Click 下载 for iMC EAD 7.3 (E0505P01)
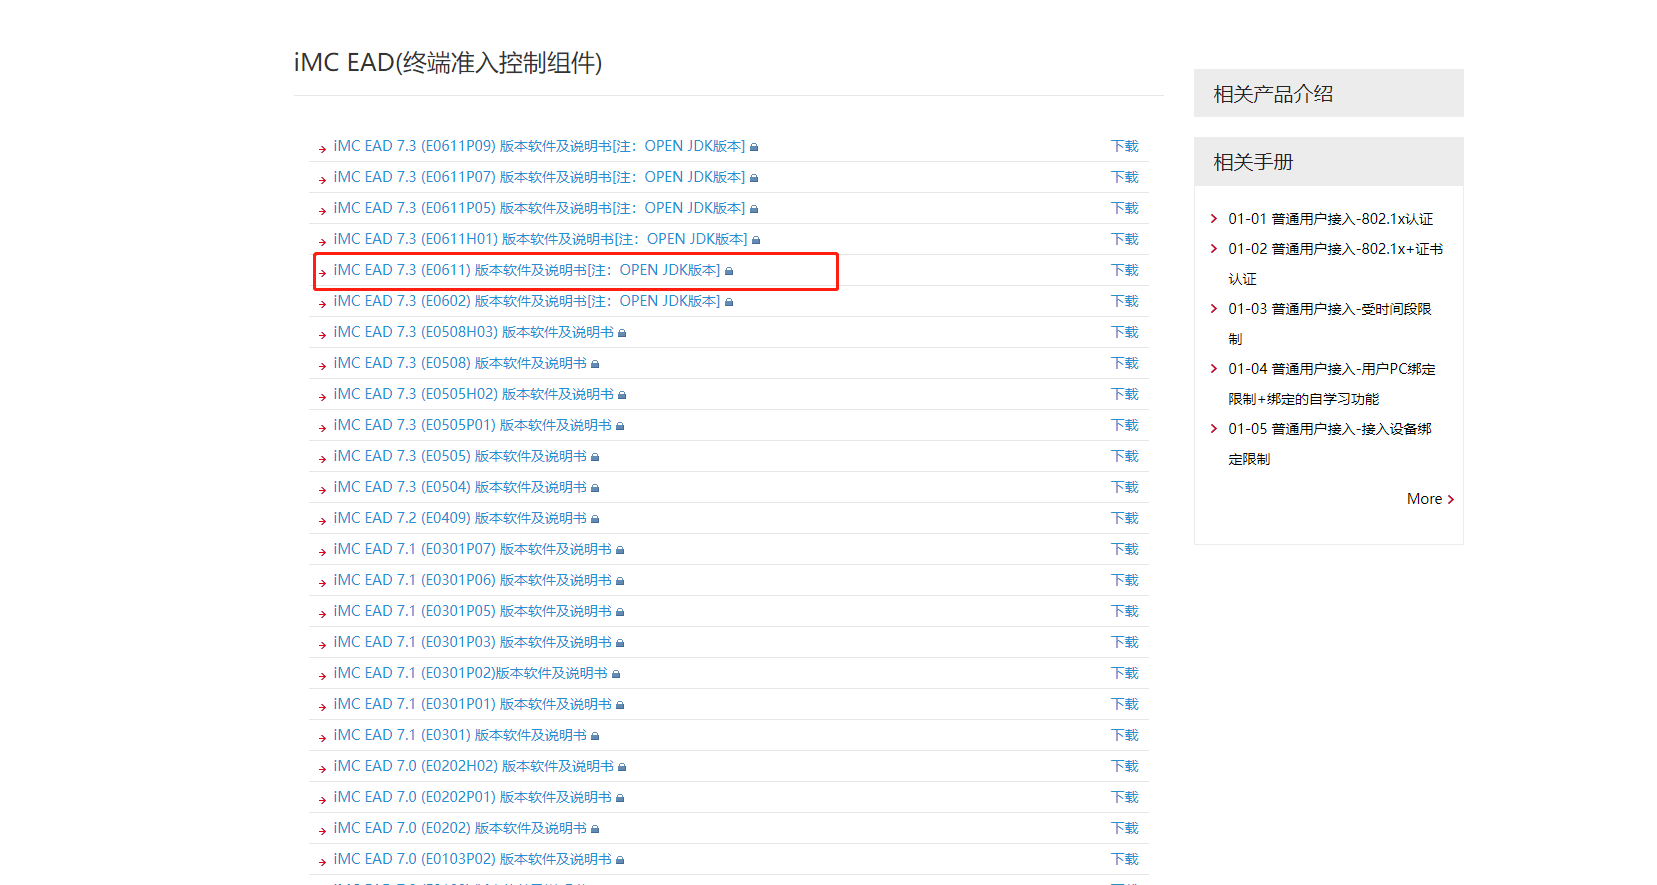This screenshot has height=885, width=1657. pyautogui.click(x=1125, y=425)
